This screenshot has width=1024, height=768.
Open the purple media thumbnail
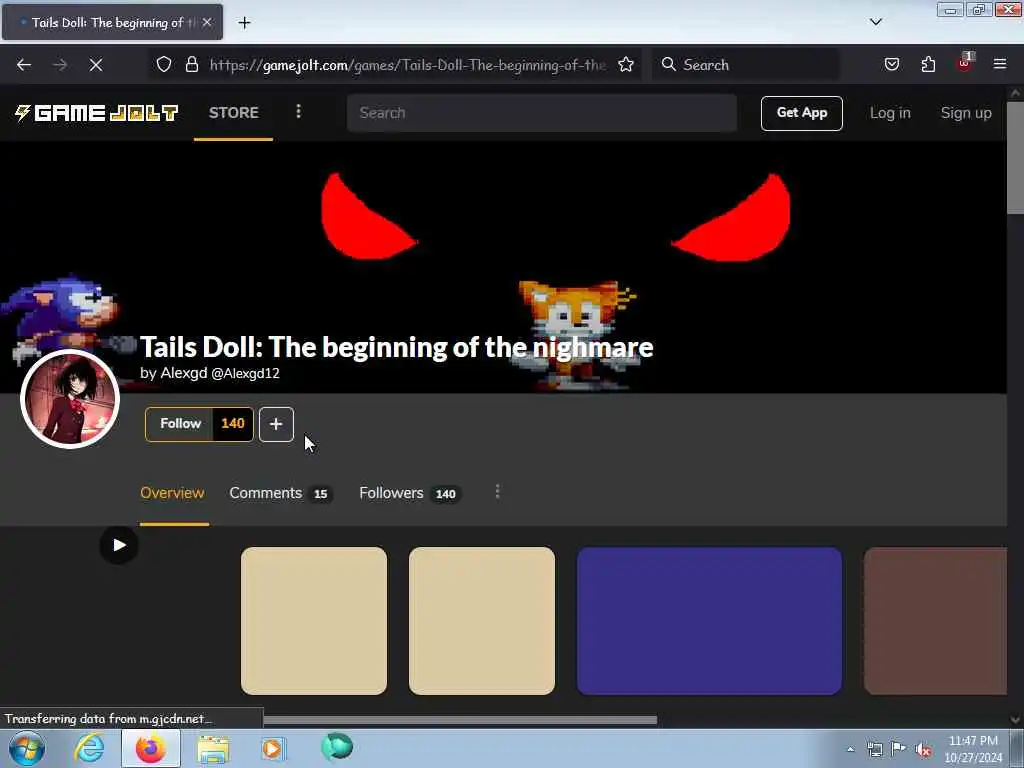709,621
